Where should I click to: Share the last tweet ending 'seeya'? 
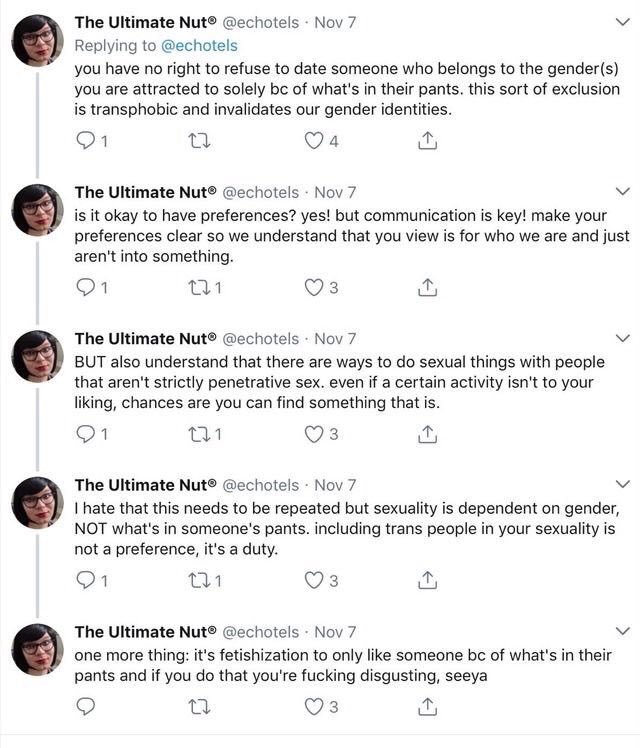428,706
